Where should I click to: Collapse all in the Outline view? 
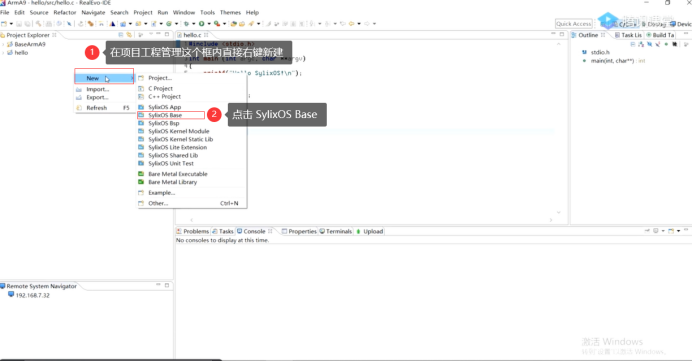[632, 44]
